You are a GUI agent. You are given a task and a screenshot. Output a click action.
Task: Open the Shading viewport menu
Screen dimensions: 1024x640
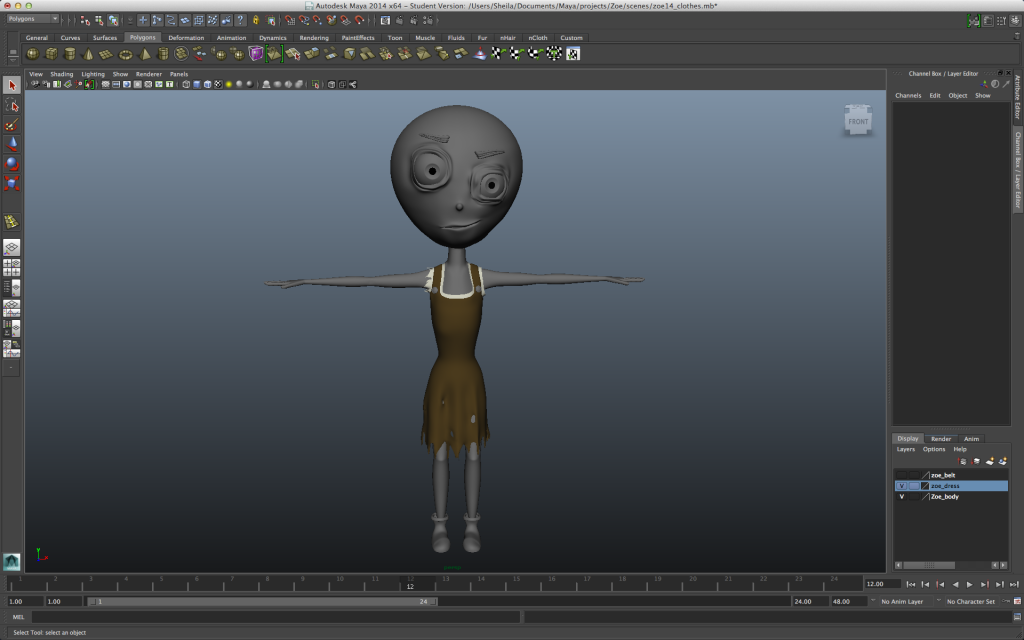(61, 74)
